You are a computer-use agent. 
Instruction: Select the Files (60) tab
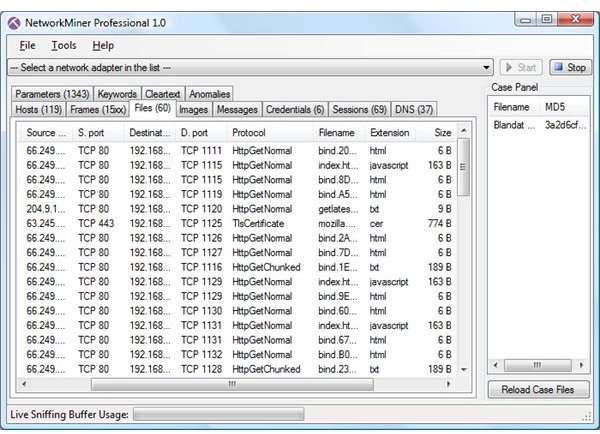click(153, 108)
